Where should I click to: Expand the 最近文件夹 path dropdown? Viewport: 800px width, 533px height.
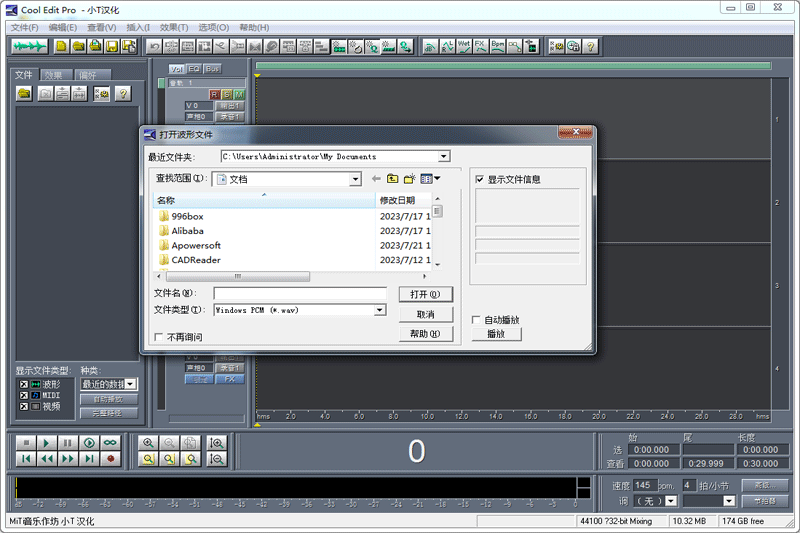pyautogui.click(x=444, y=156)
